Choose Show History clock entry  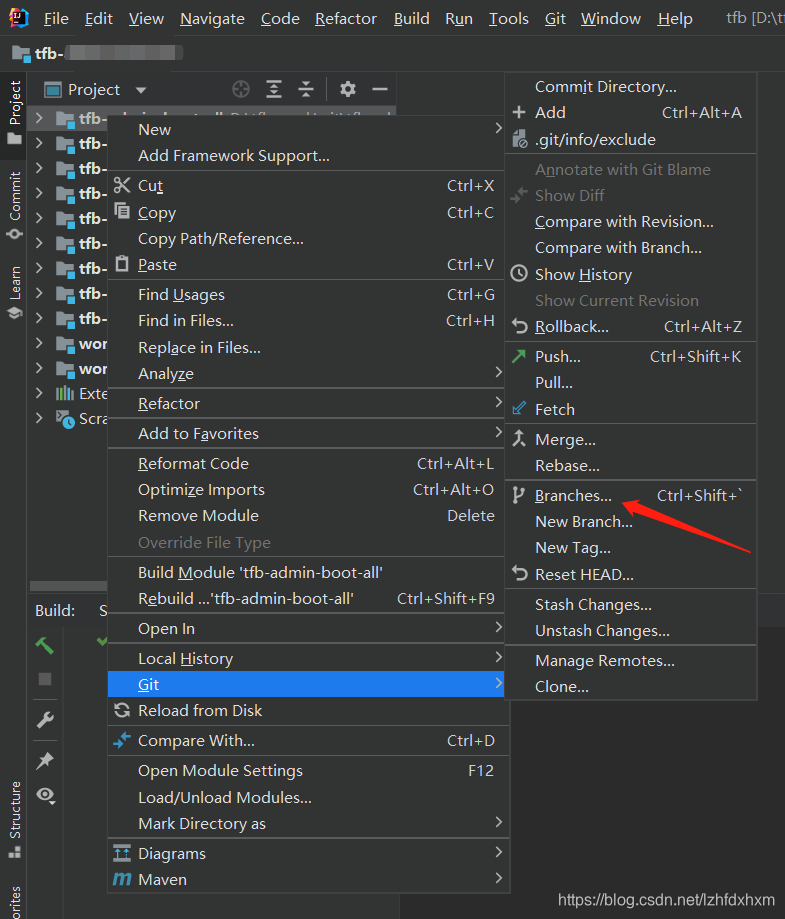[x=631, y=274]
